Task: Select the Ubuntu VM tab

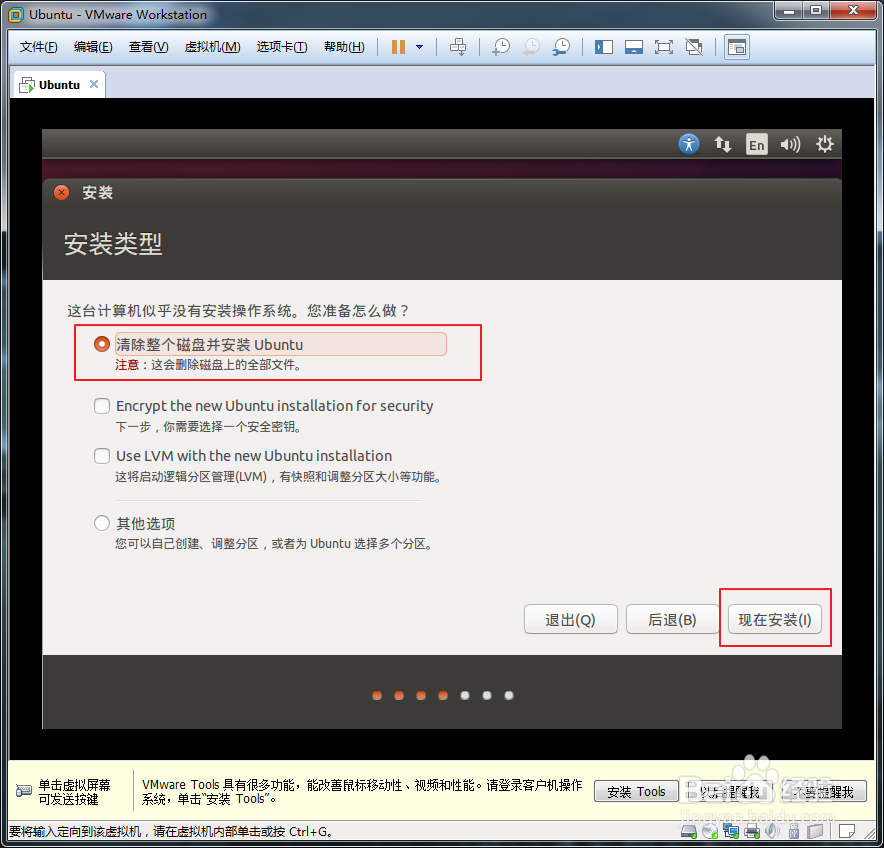Action: click(x=55, y=84)
